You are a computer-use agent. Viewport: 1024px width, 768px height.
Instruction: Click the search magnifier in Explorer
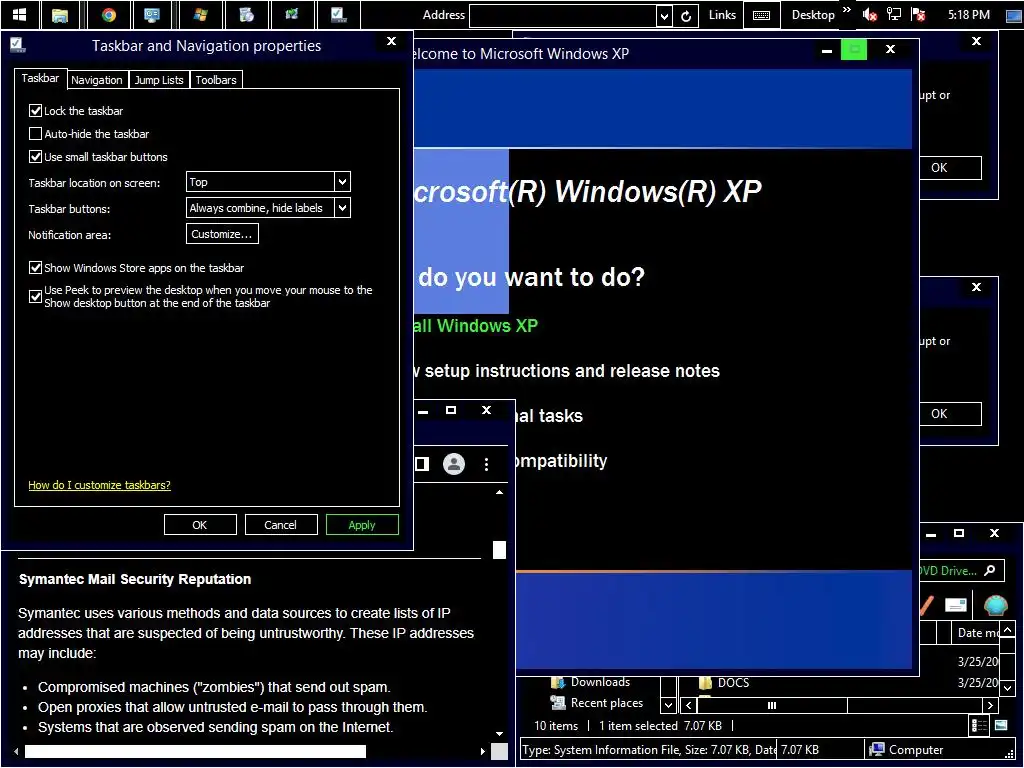tap(990, 570)
